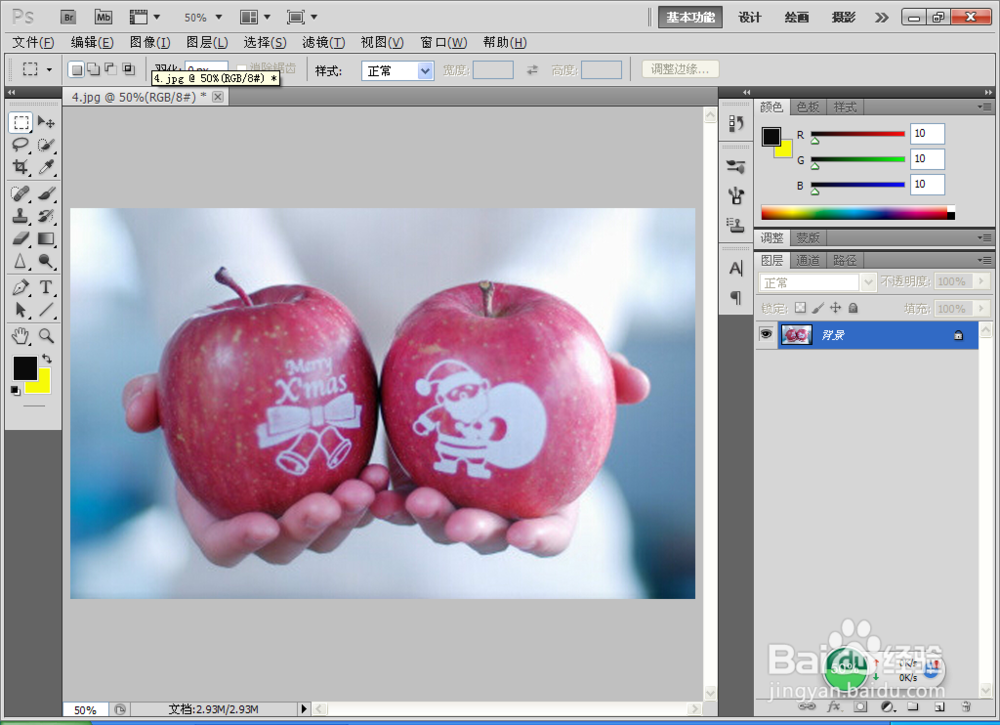The height and width of the screenshot is (725, 1000).
Task: Select the Move tool
Action: (x=46, y=122)
